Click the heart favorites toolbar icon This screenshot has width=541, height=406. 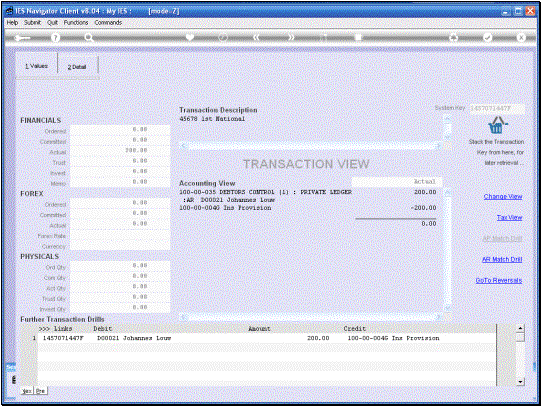tap(190, 37)
